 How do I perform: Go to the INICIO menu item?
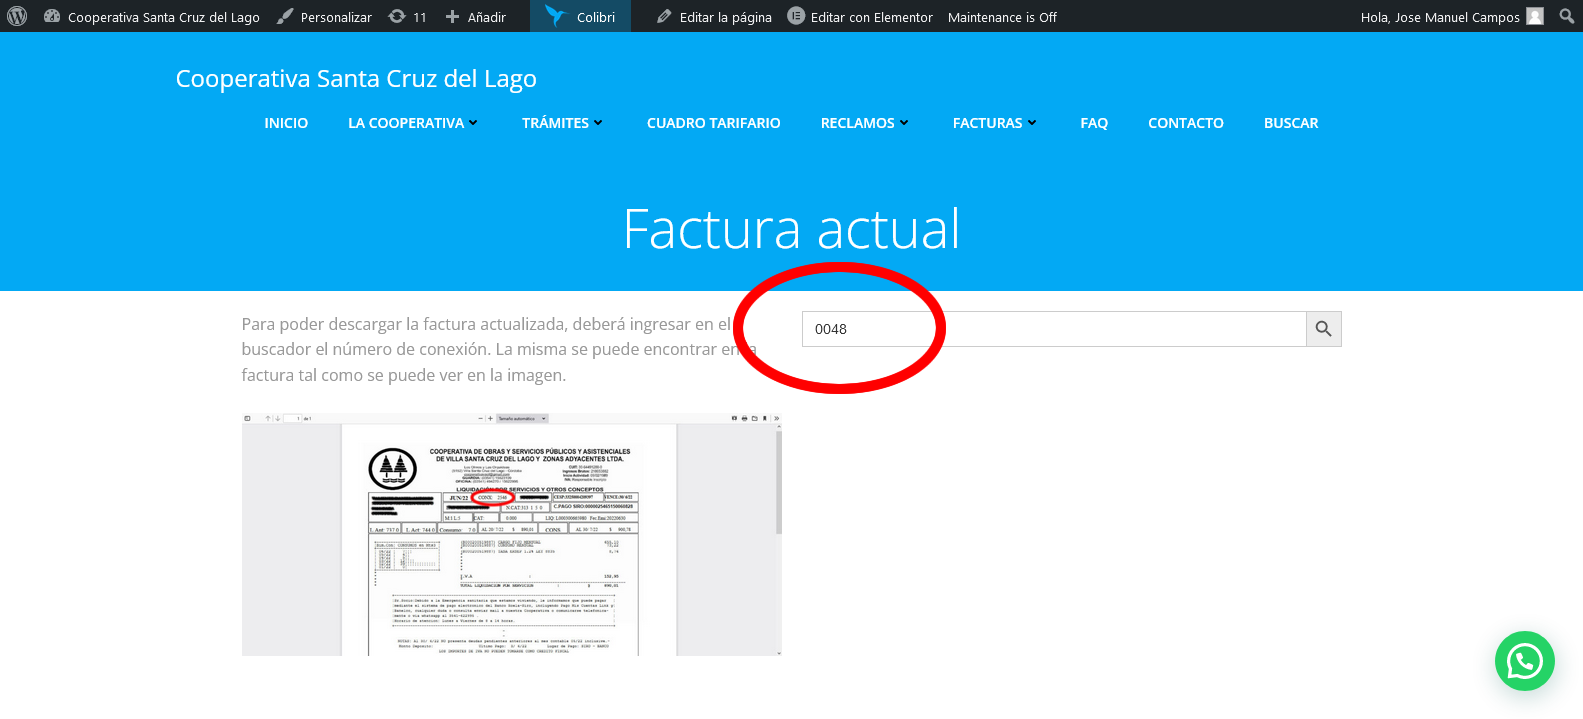[x=286, y=123]
